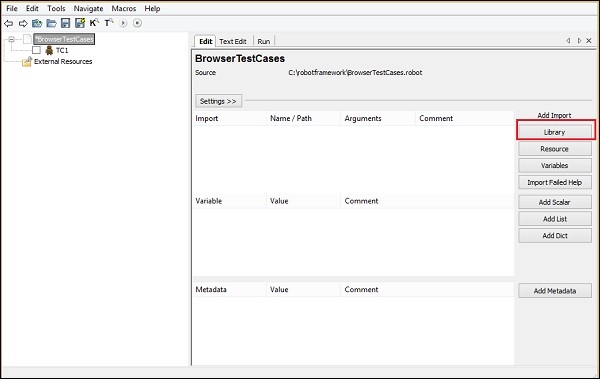Stop test run with stop icon
The width and height of the screenshot is (600, 379).
point(137,23)
